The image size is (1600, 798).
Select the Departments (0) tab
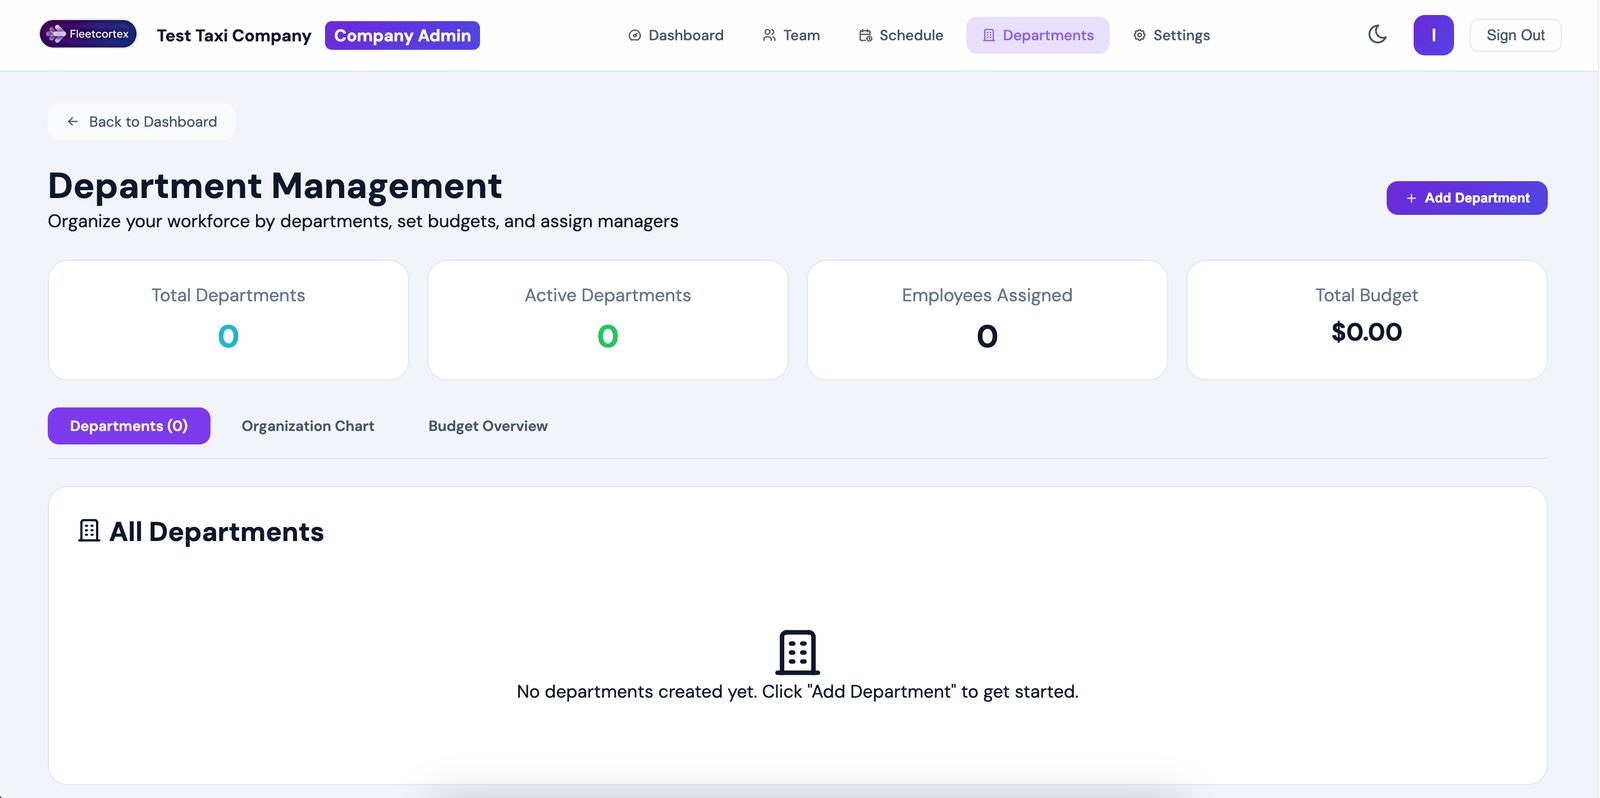(x=129, y=426)
